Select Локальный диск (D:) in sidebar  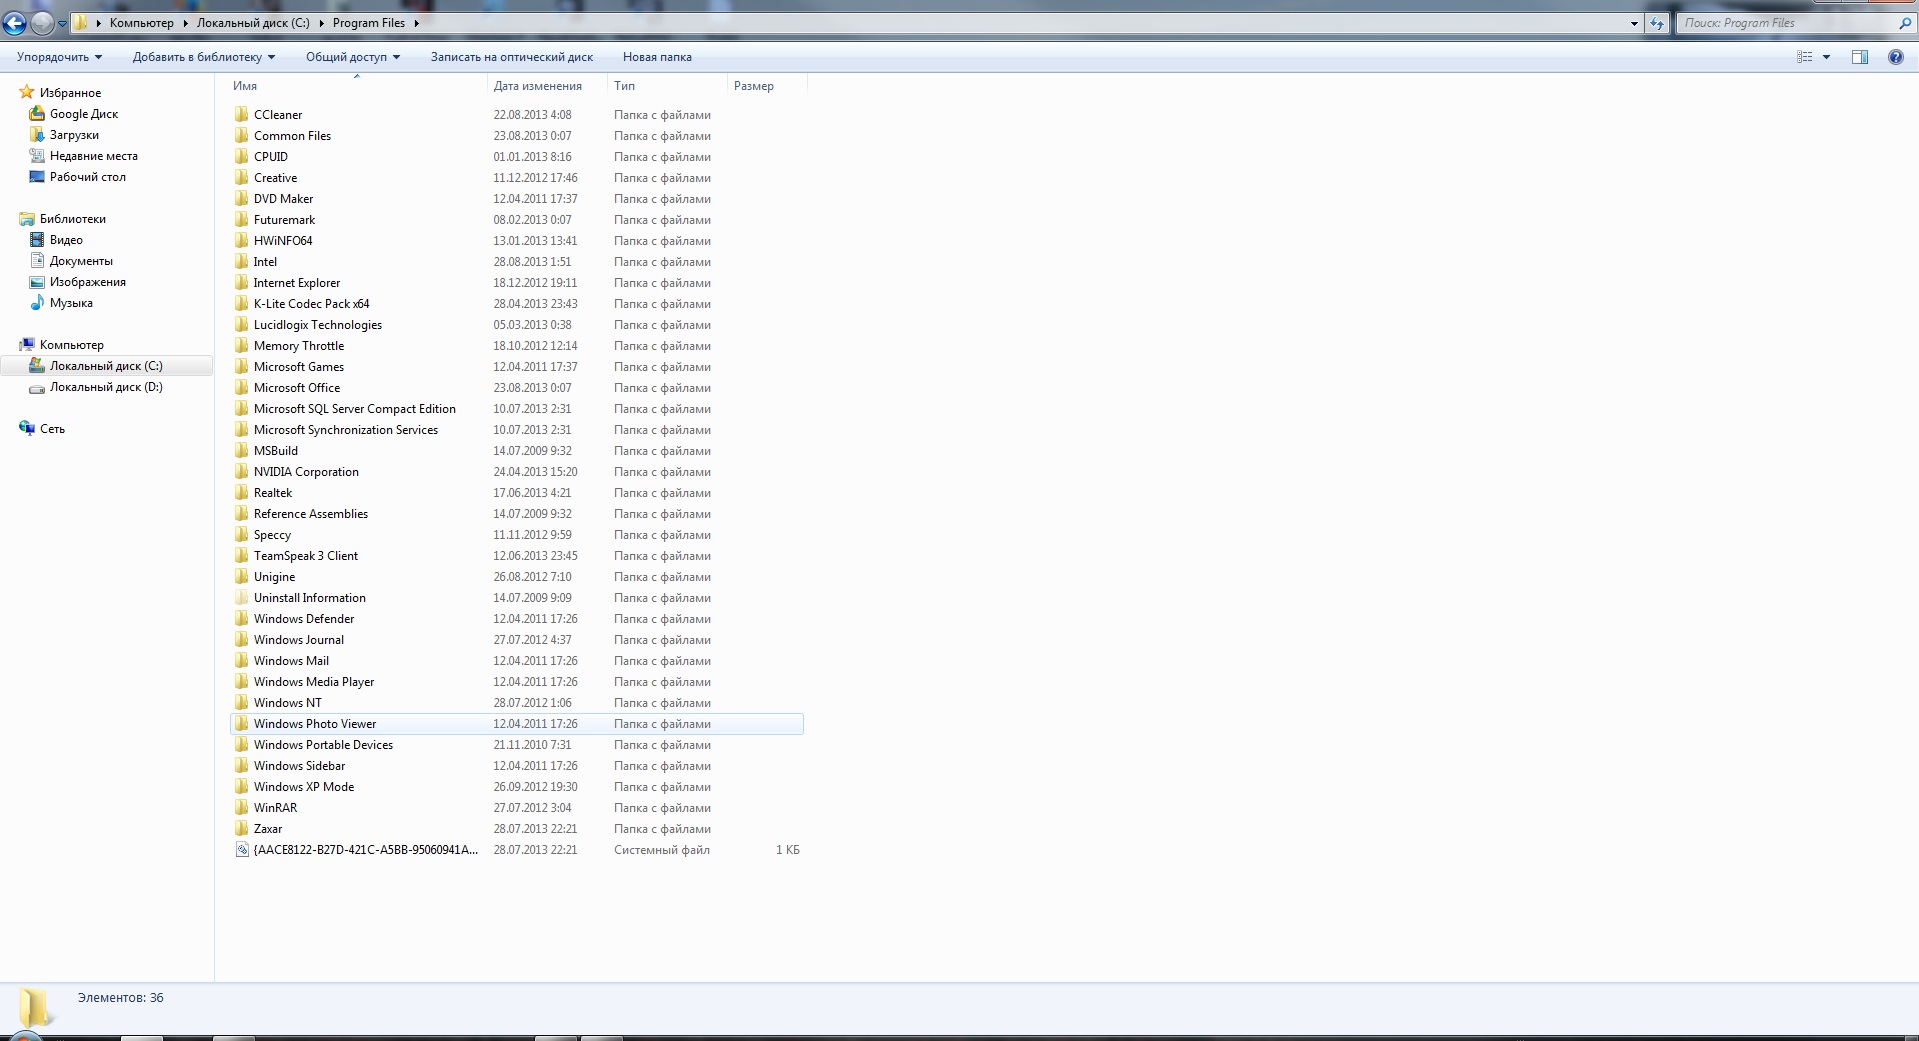click(106, 387)
